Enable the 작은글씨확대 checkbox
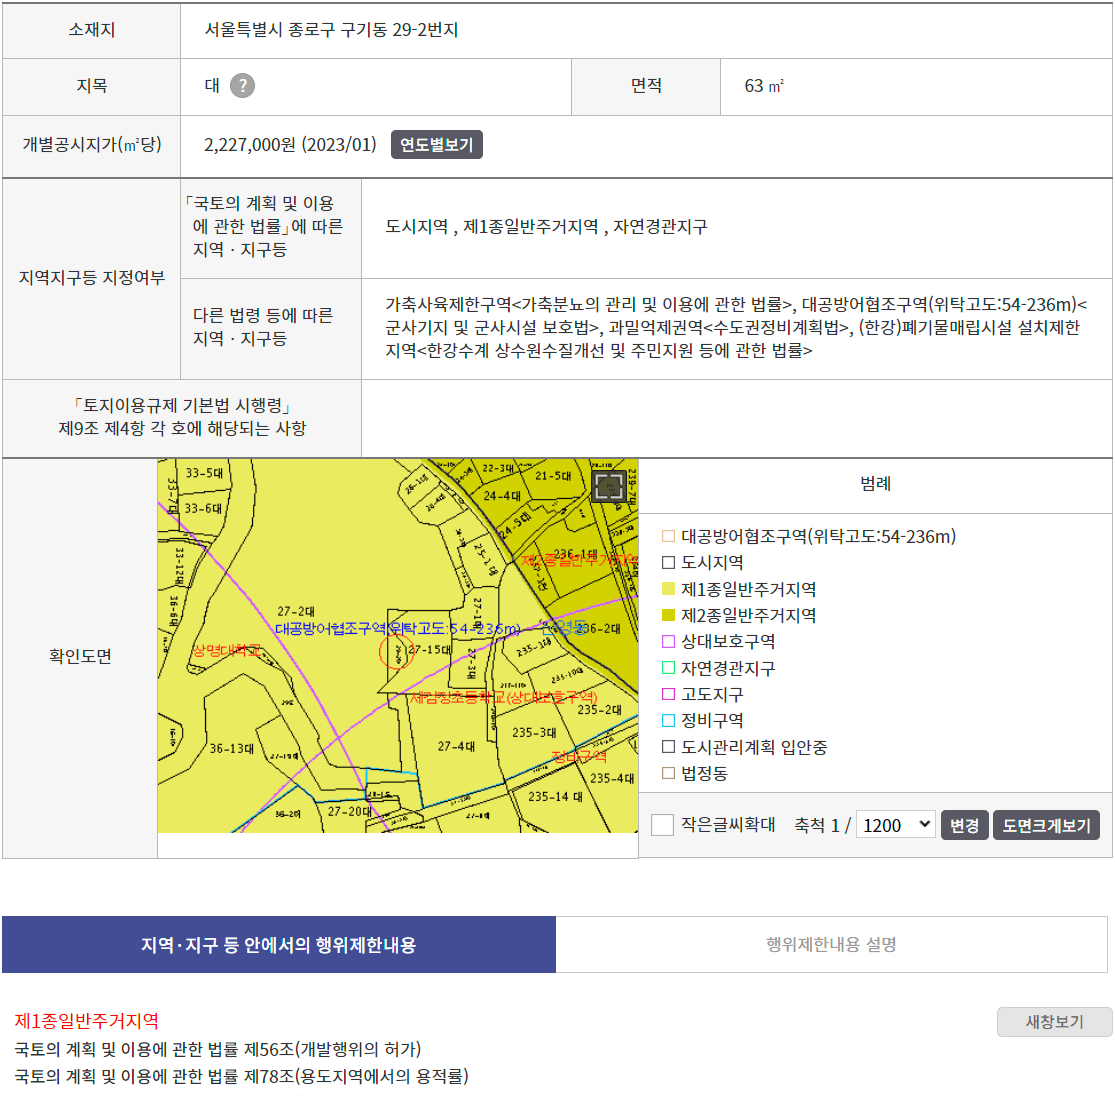This screenshot has height=1096, width=1115. pos(661,824)
